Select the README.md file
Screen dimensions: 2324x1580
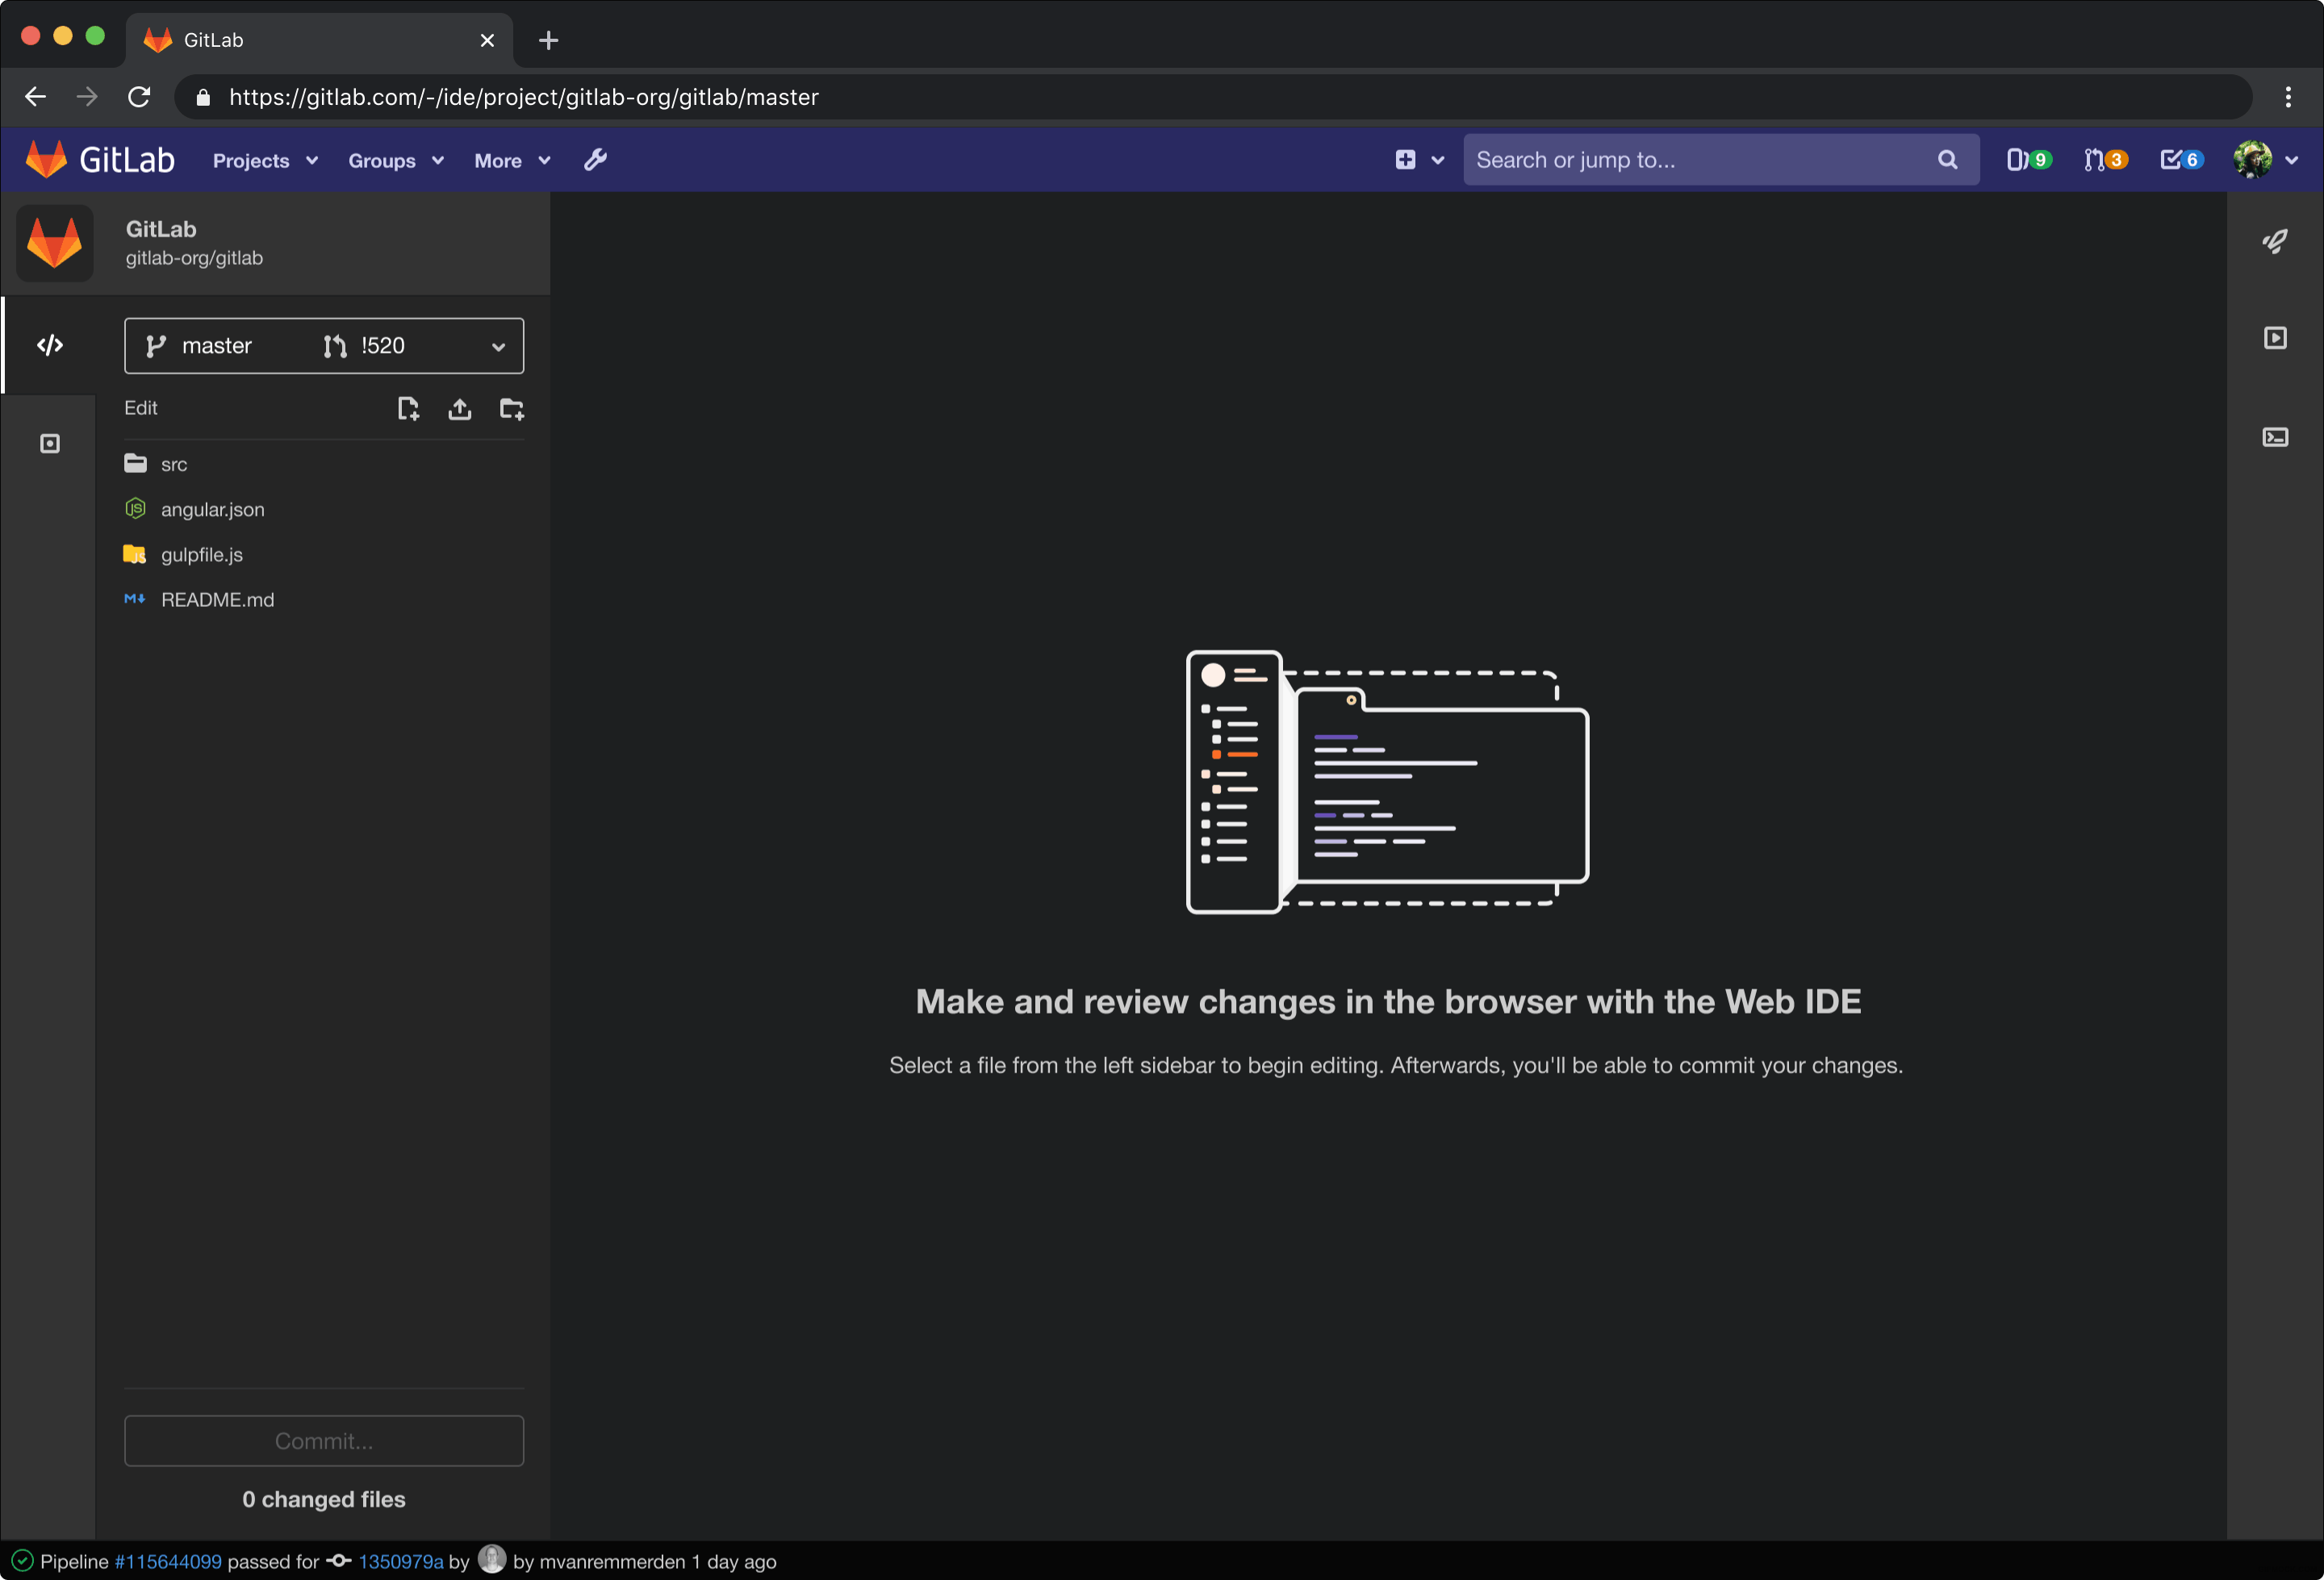(x=218, y=599)
